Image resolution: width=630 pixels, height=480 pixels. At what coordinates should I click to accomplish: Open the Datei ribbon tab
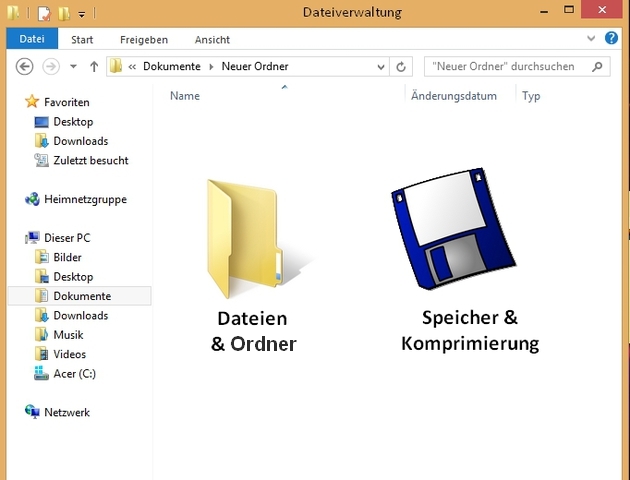(x=32, y=39)
